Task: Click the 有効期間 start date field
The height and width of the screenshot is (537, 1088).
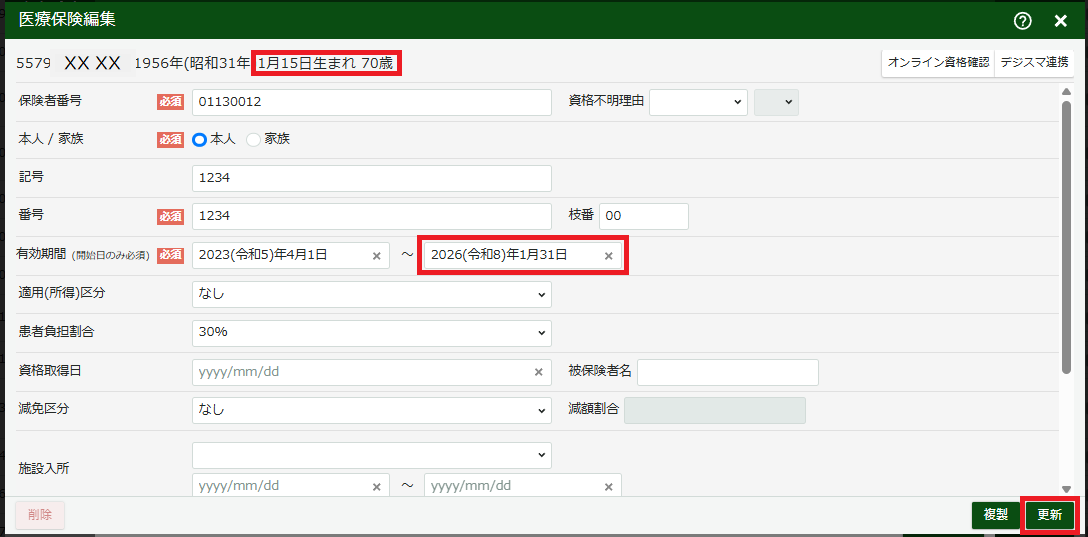Action: [x=291, y=255]
